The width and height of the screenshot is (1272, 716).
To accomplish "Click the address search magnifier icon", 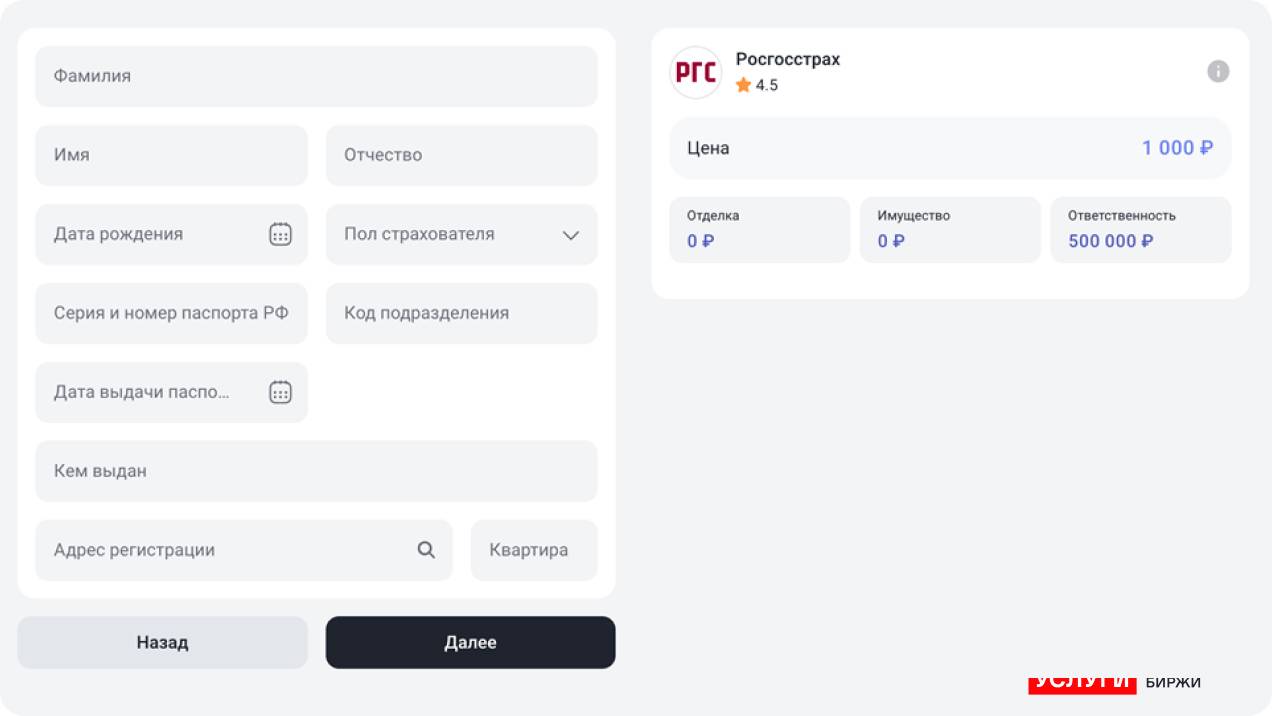I will pos(426,550).
